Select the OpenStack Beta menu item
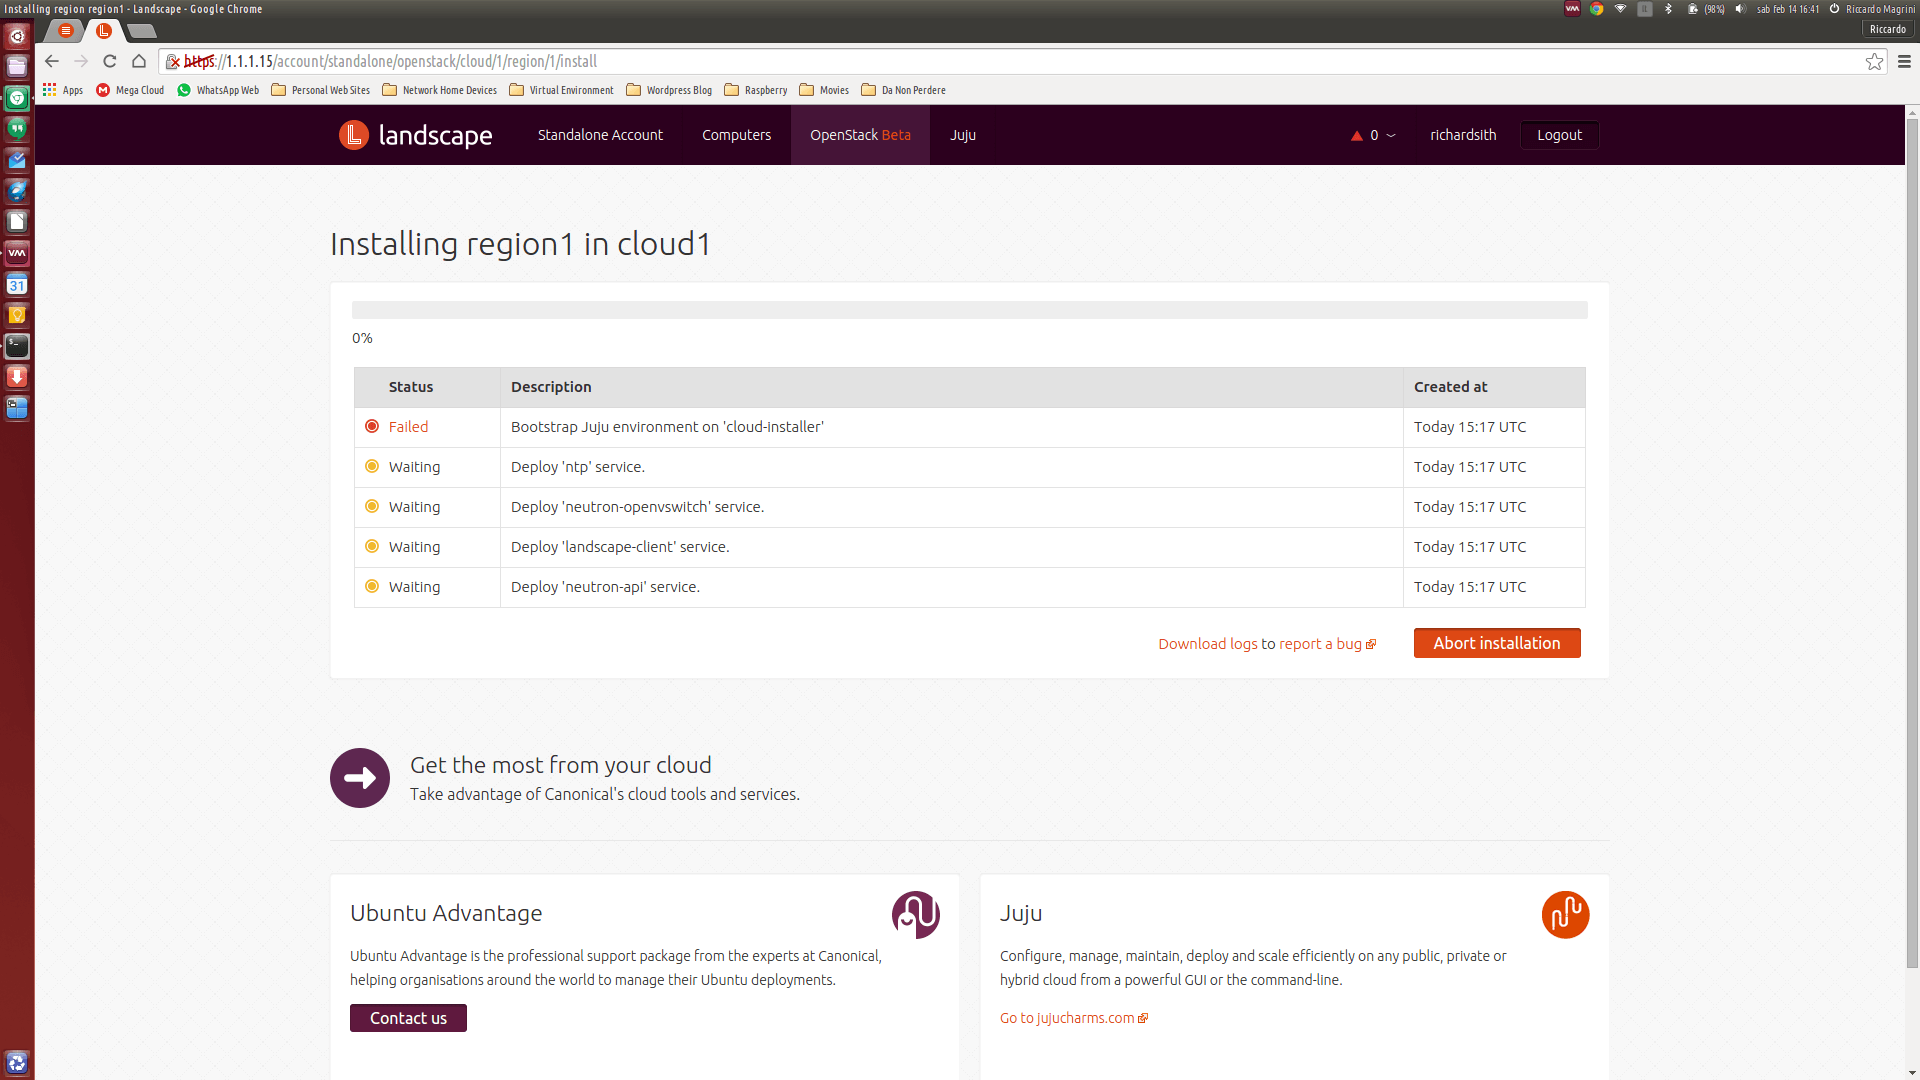 click(x=860, y=135)
